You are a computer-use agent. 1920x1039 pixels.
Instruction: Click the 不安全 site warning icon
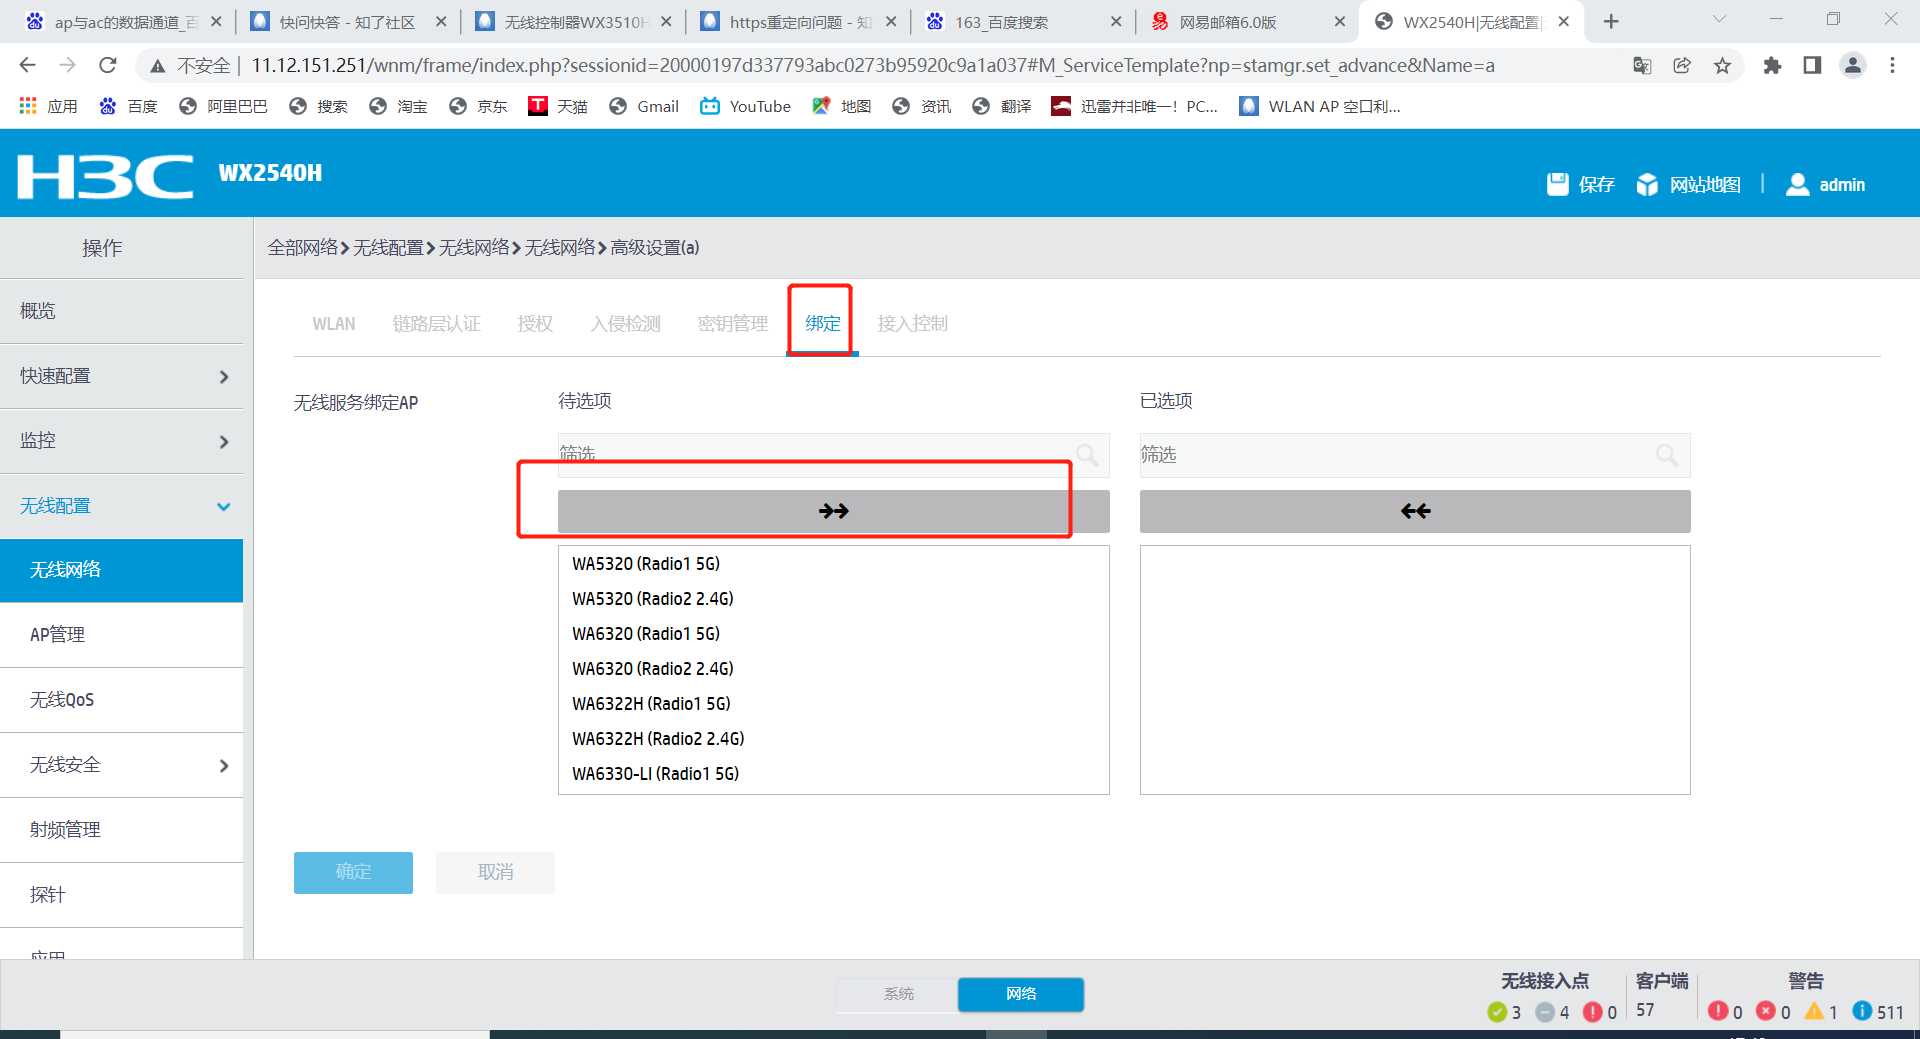pos(158,66)
